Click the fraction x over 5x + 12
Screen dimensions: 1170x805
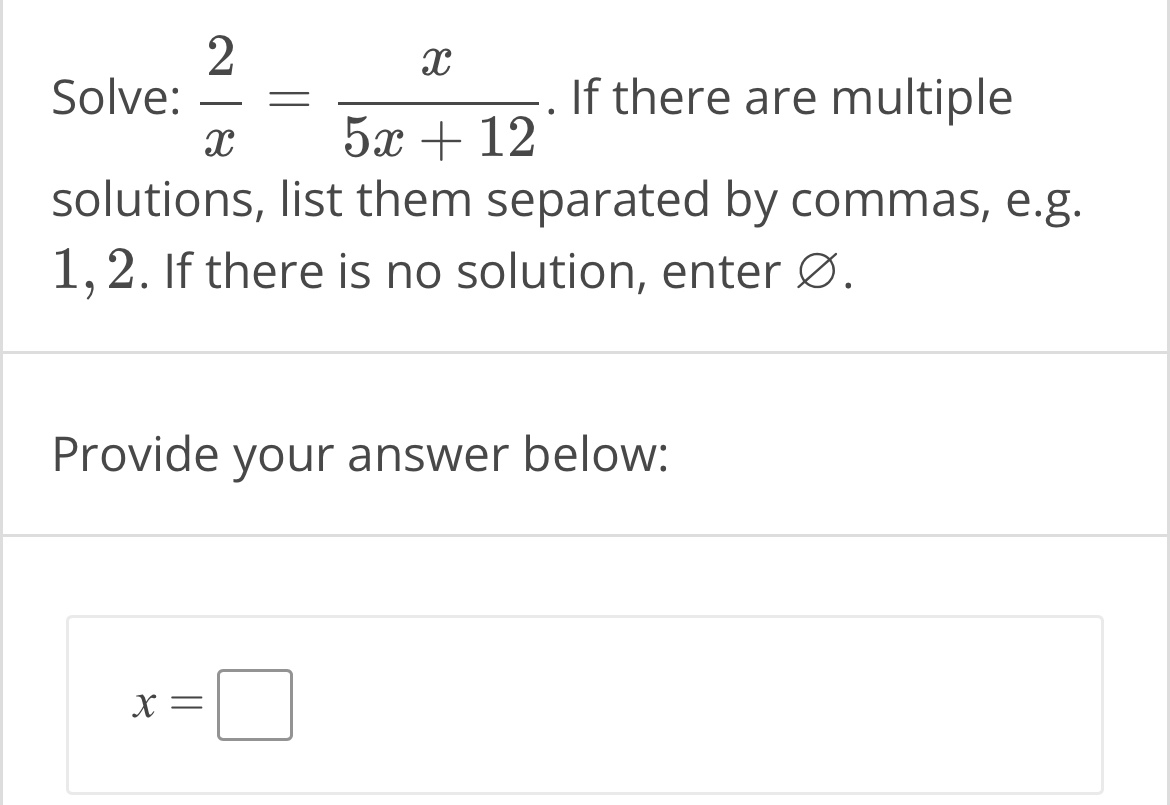440,98
